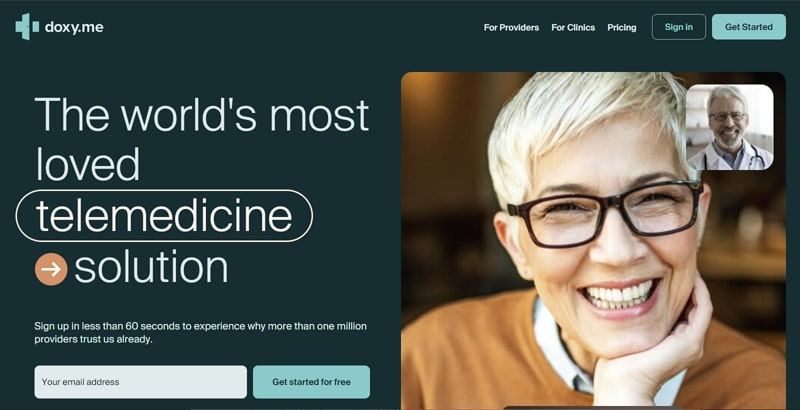Image resolution: width=800 pixels, height=410 pixels.
Task: Click the doxy.me cross logo icon
Action: click(27, 27)
